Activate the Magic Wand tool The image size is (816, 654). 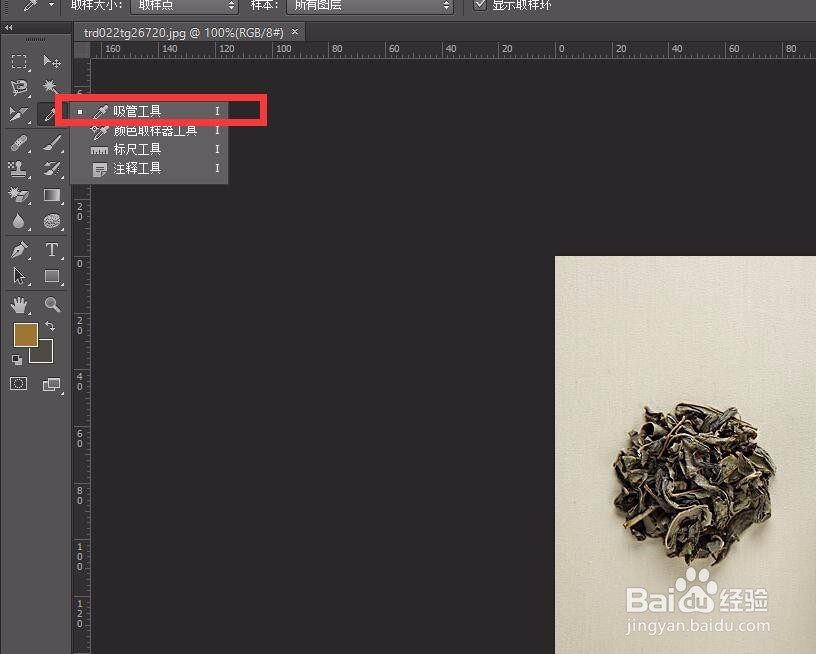50,86
